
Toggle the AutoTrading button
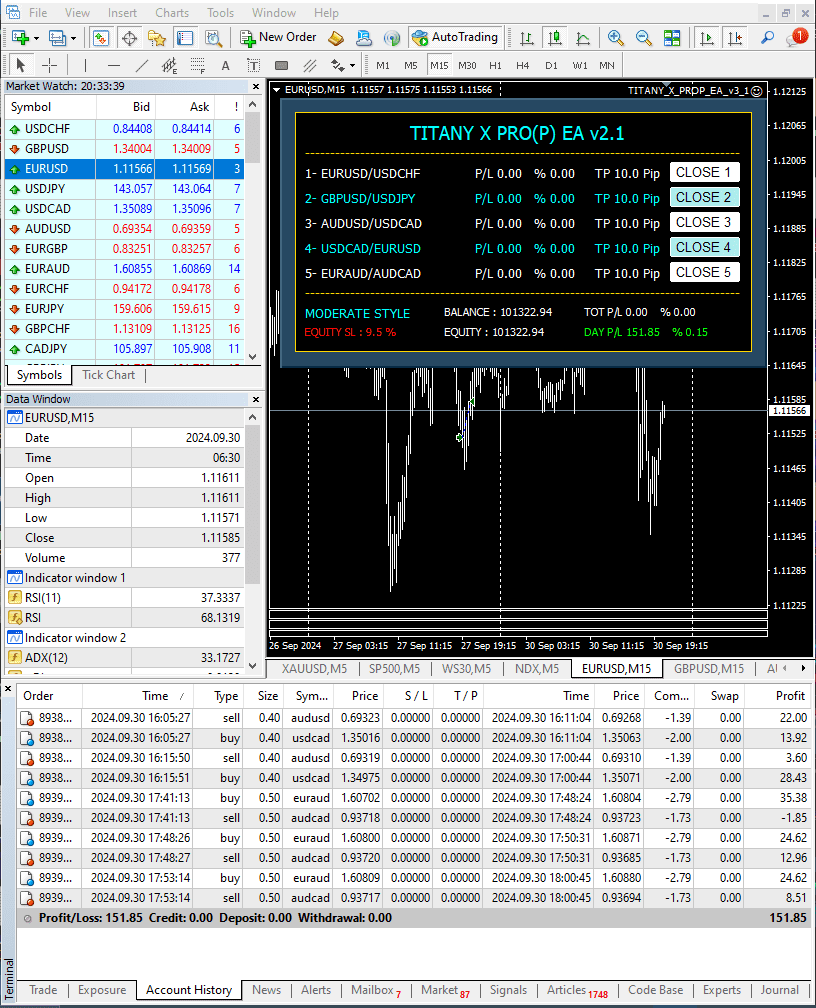456,37
